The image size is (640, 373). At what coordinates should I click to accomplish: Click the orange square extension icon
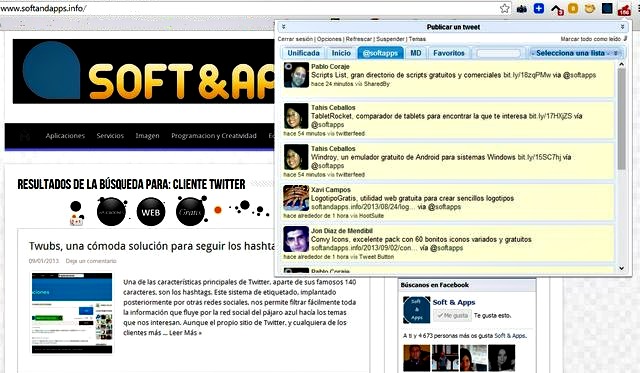573,8
